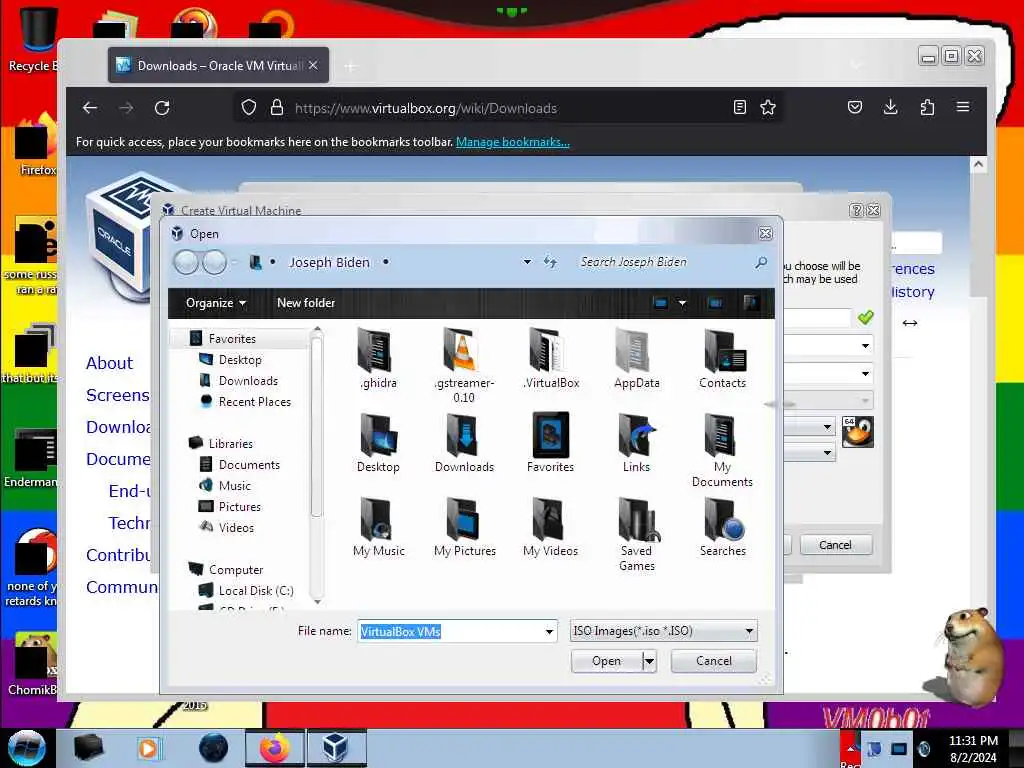The height and width of the screenshot is (768, 1024).
Task: Select the Desktop folder in file grid
Action: pyautogui.click(x=378, y=442)
